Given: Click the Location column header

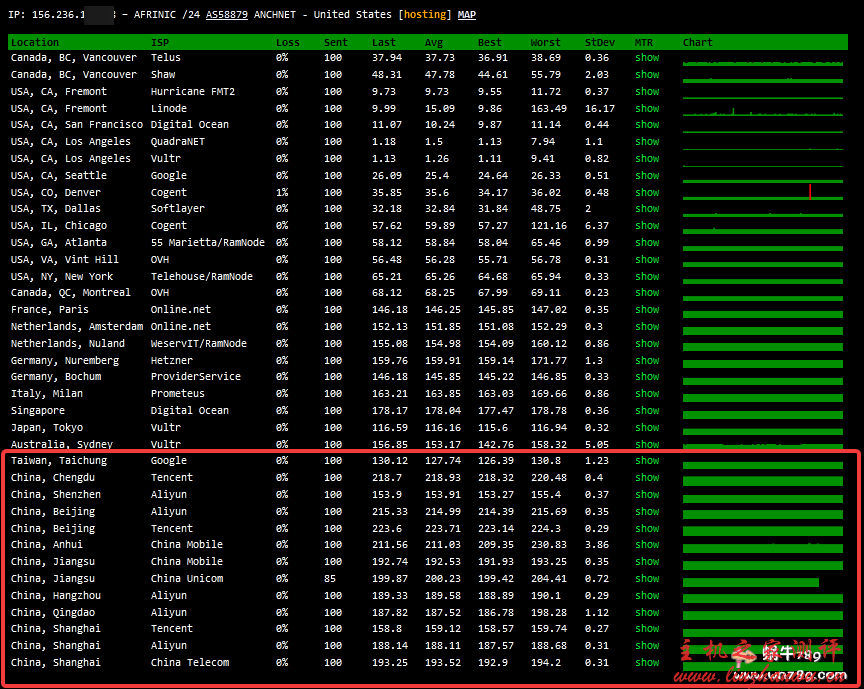Looking at the screenshot, I should [x=35, y=42].
